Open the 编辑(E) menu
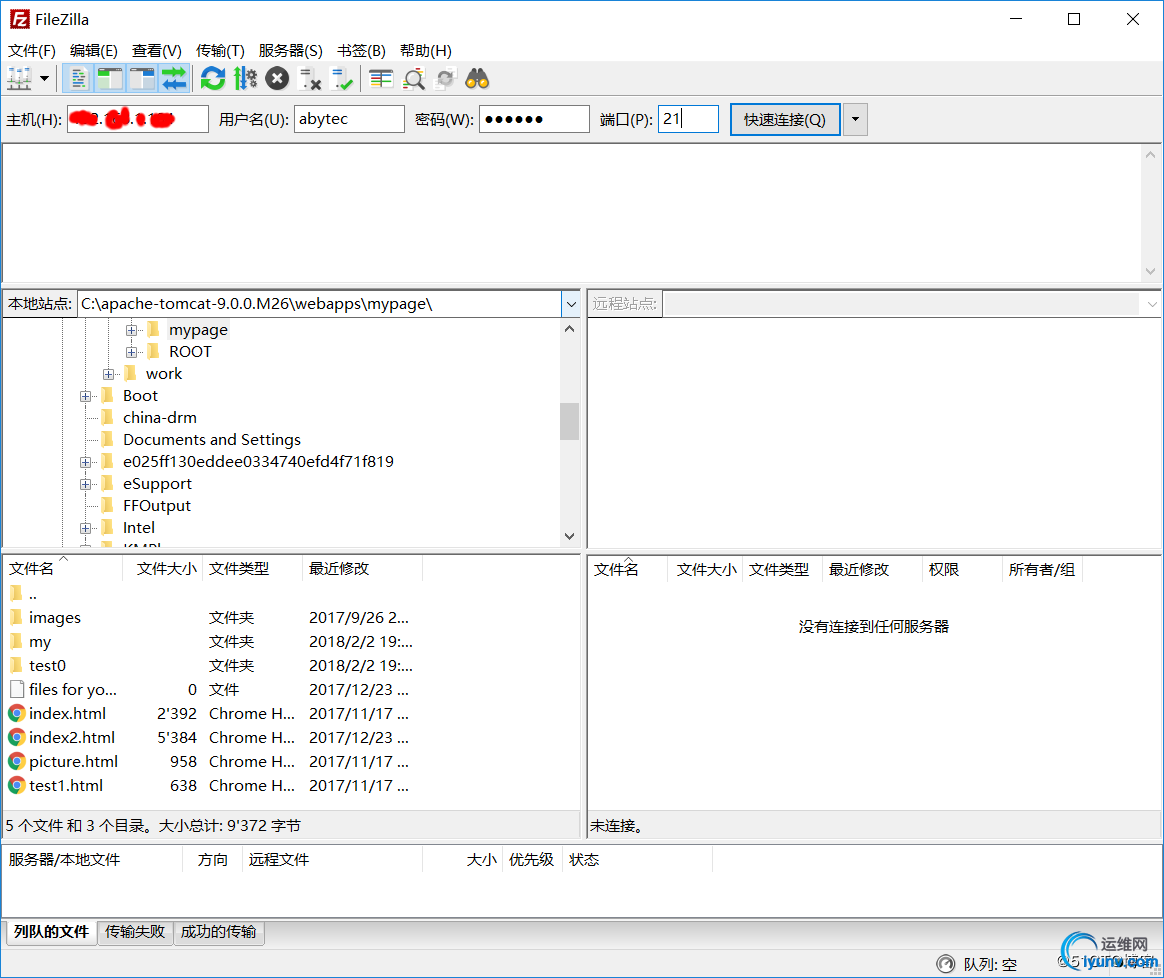This screenshot has height=978, width=1164. tap(94, 50)
